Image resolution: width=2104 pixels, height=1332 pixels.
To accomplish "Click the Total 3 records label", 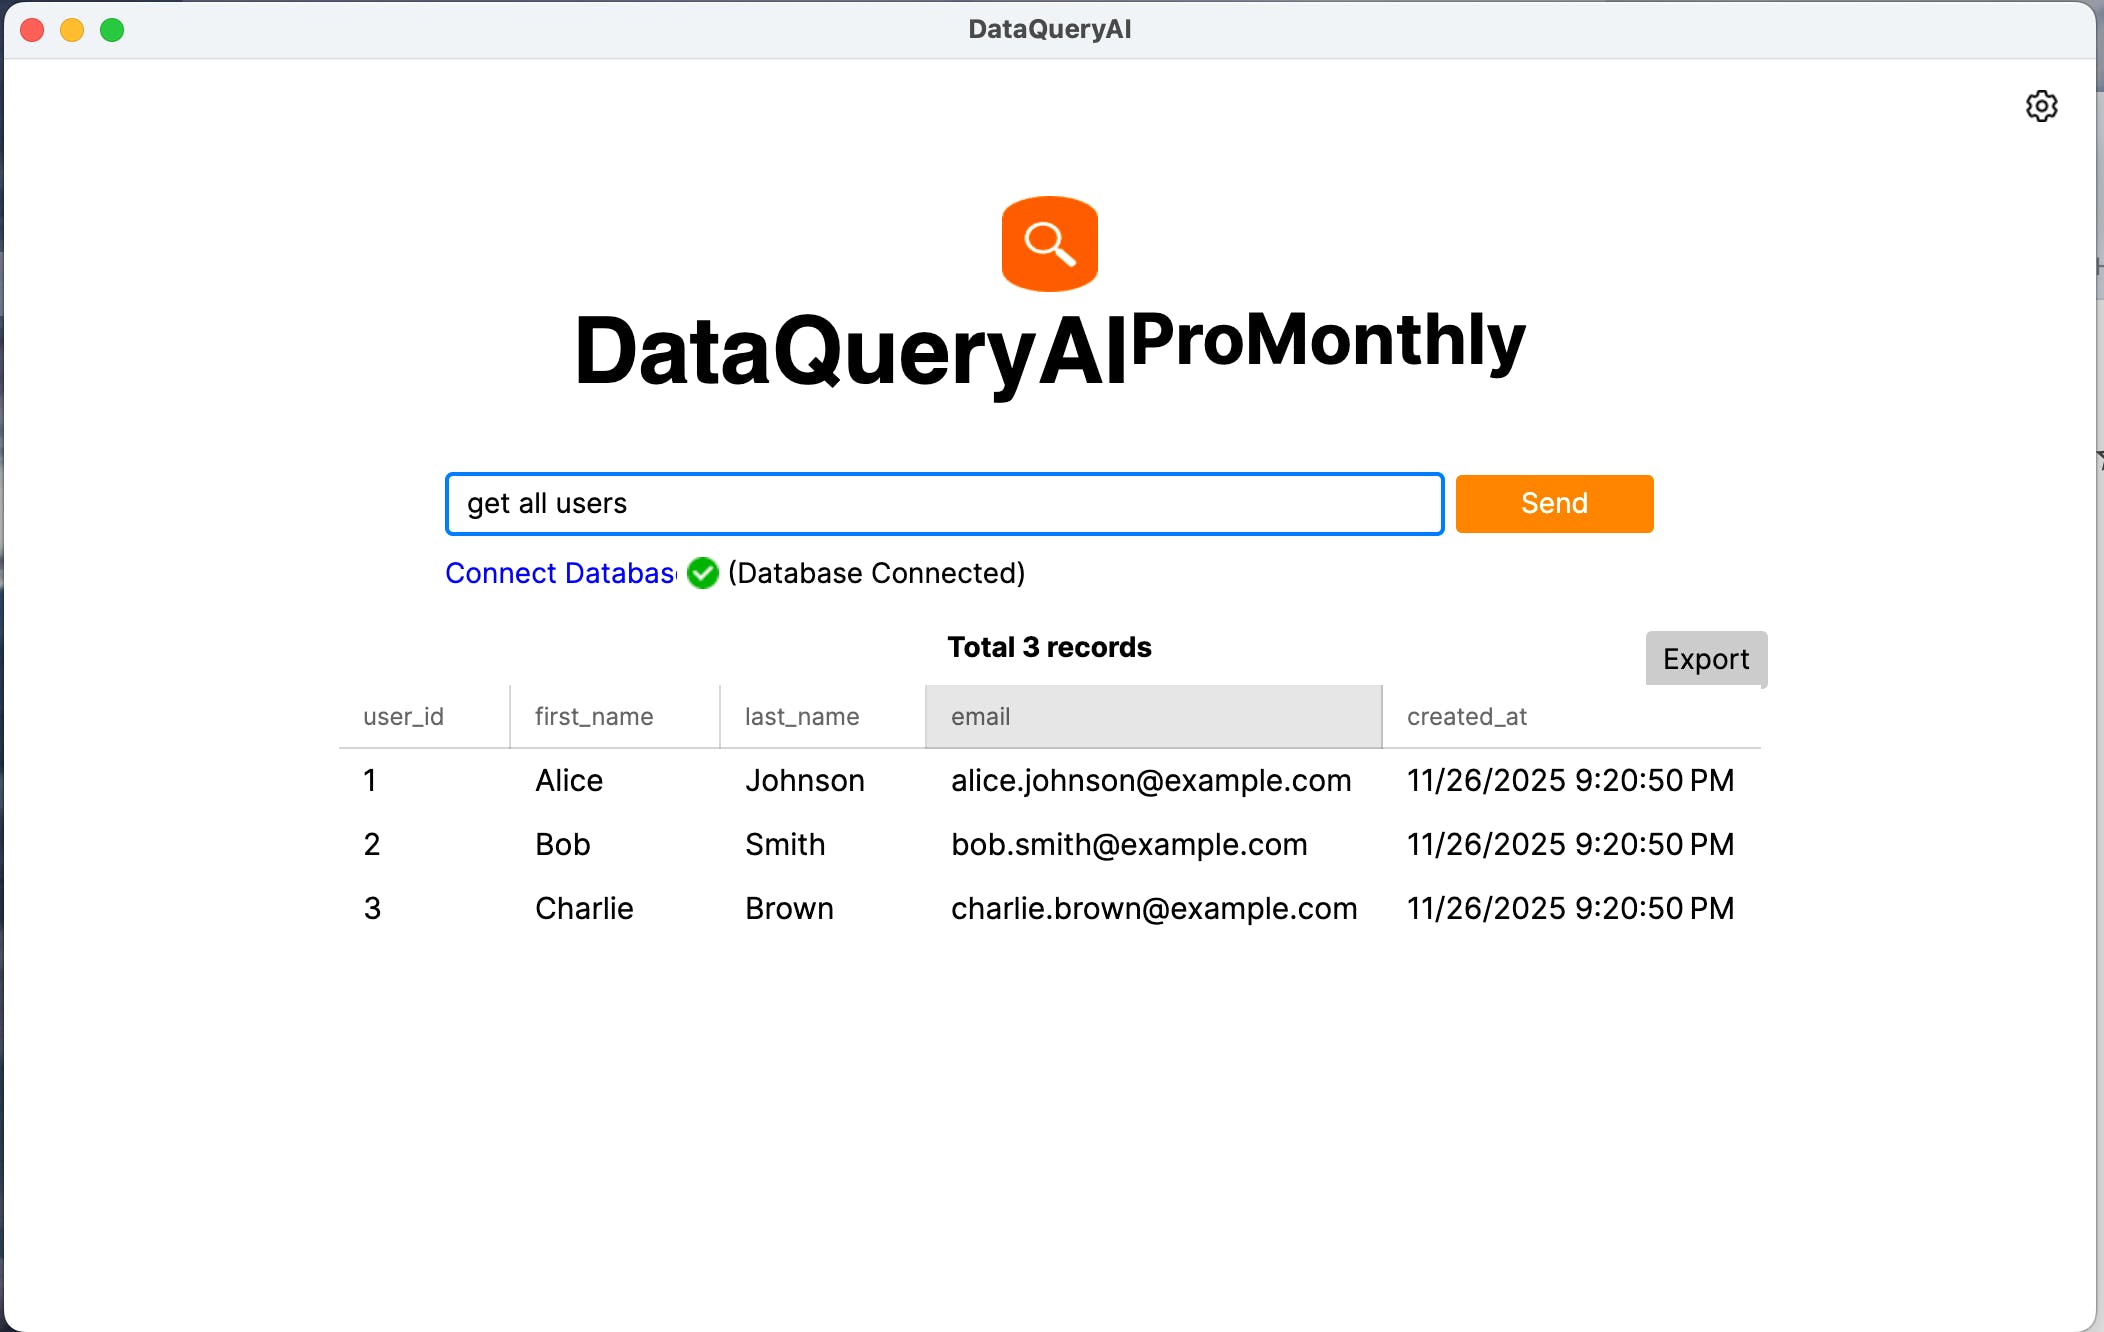I will (1049, 648).
